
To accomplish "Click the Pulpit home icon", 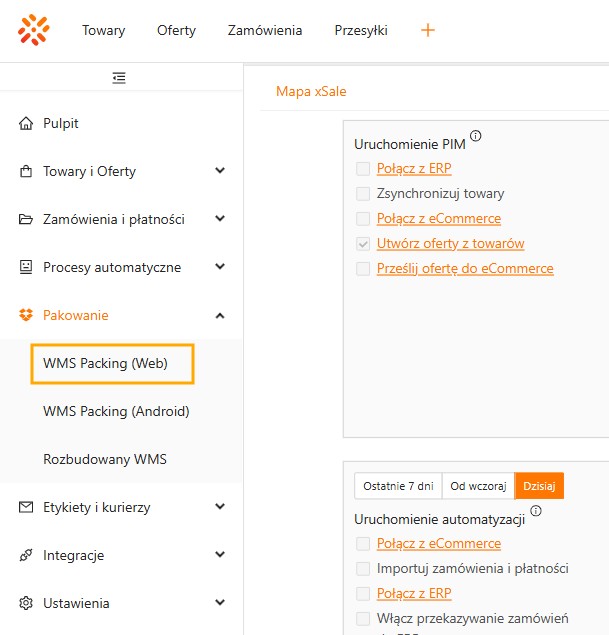I will tap(26, 123).
